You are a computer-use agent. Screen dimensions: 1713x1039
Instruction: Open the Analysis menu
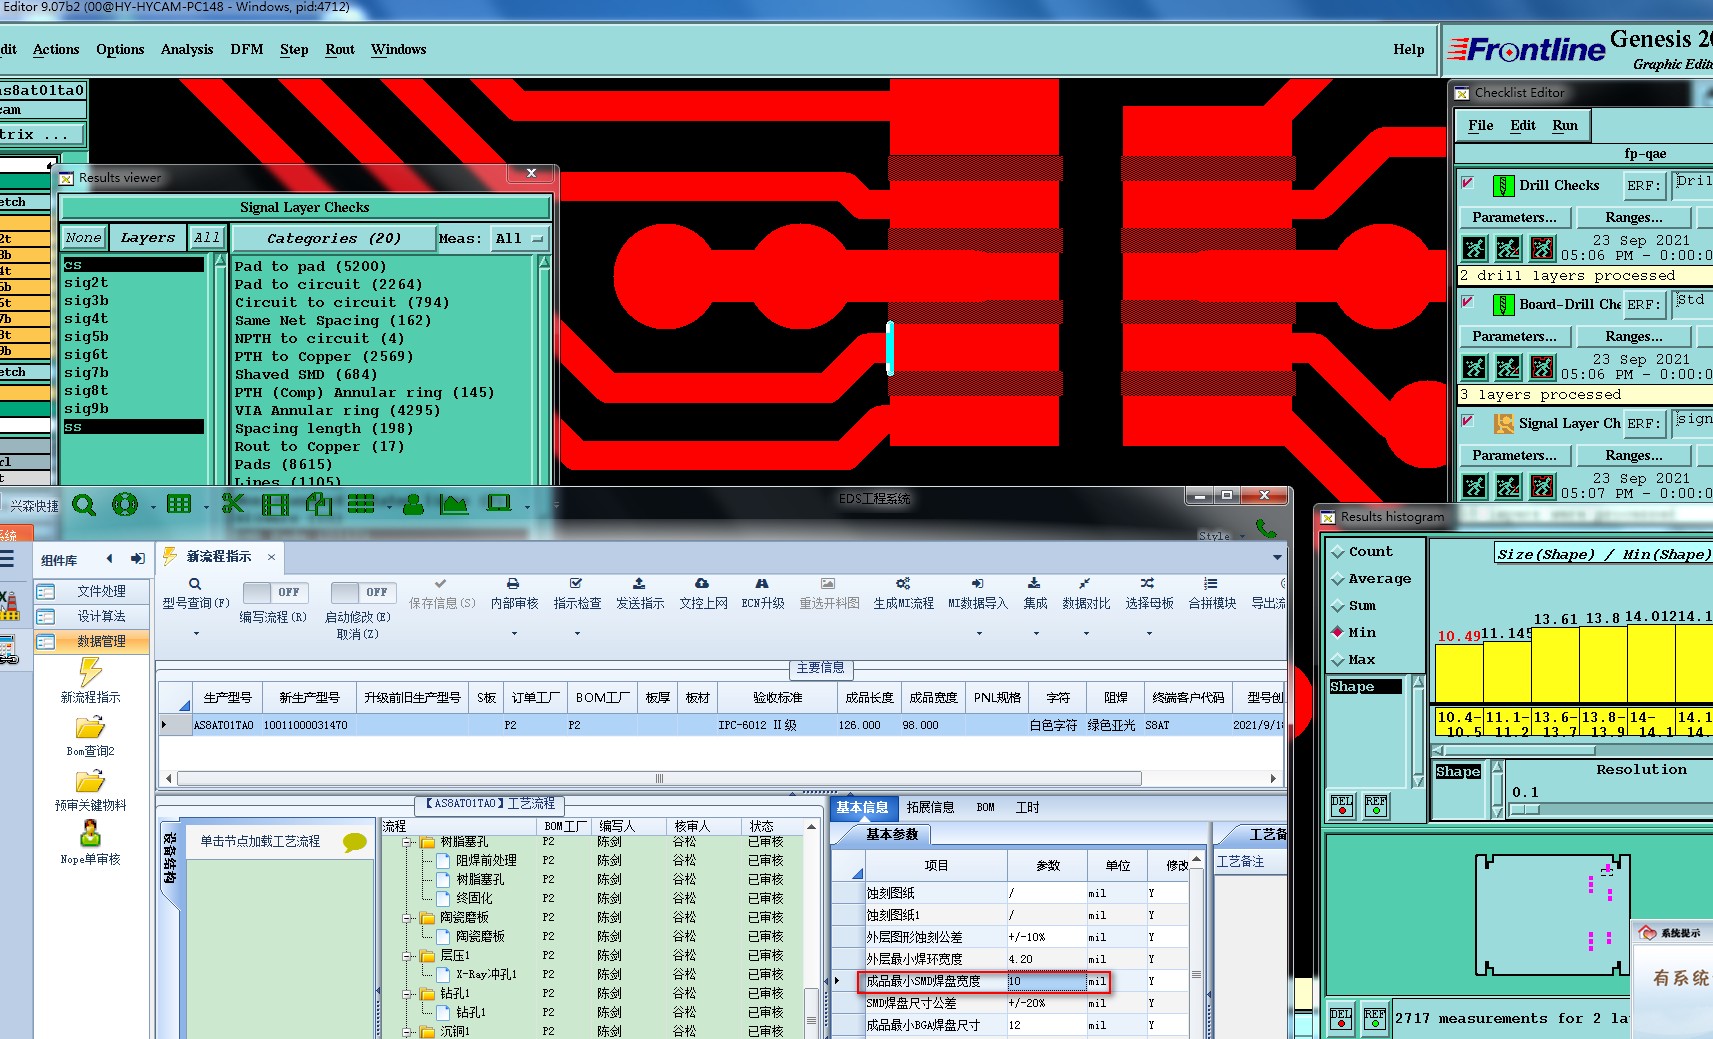pos(187,49)
